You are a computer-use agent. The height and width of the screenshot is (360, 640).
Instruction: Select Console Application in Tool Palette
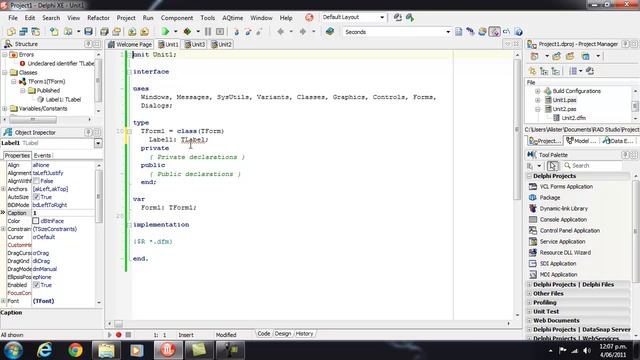tap(563, 220)
